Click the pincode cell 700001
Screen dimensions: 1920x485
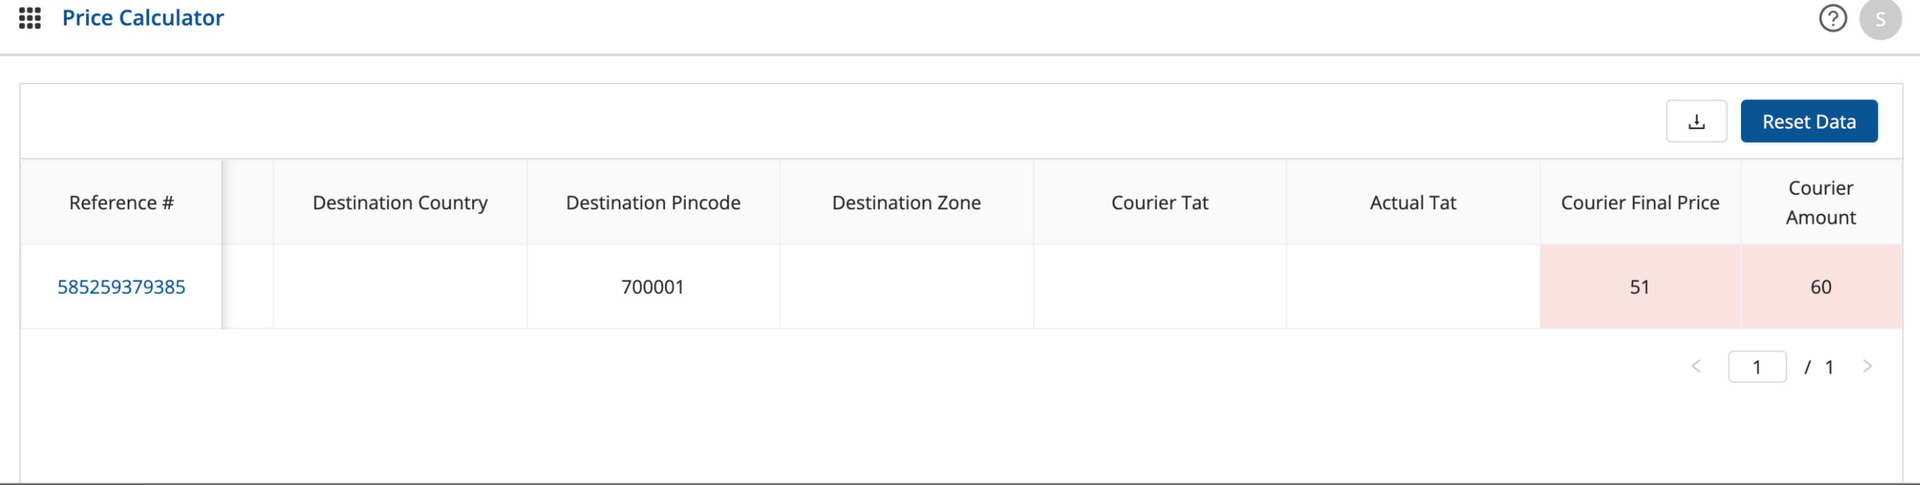click(653, 287)
